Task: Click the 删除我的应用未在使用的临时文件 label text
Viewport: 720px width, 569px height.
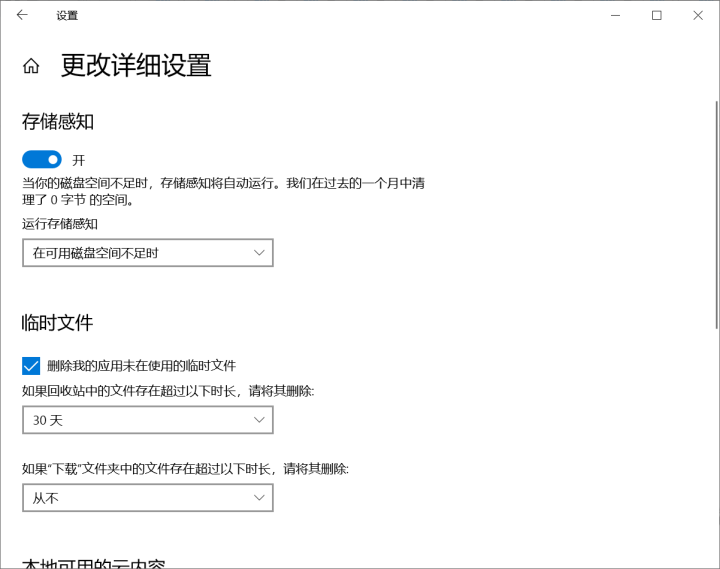Action: pos(141,366)
